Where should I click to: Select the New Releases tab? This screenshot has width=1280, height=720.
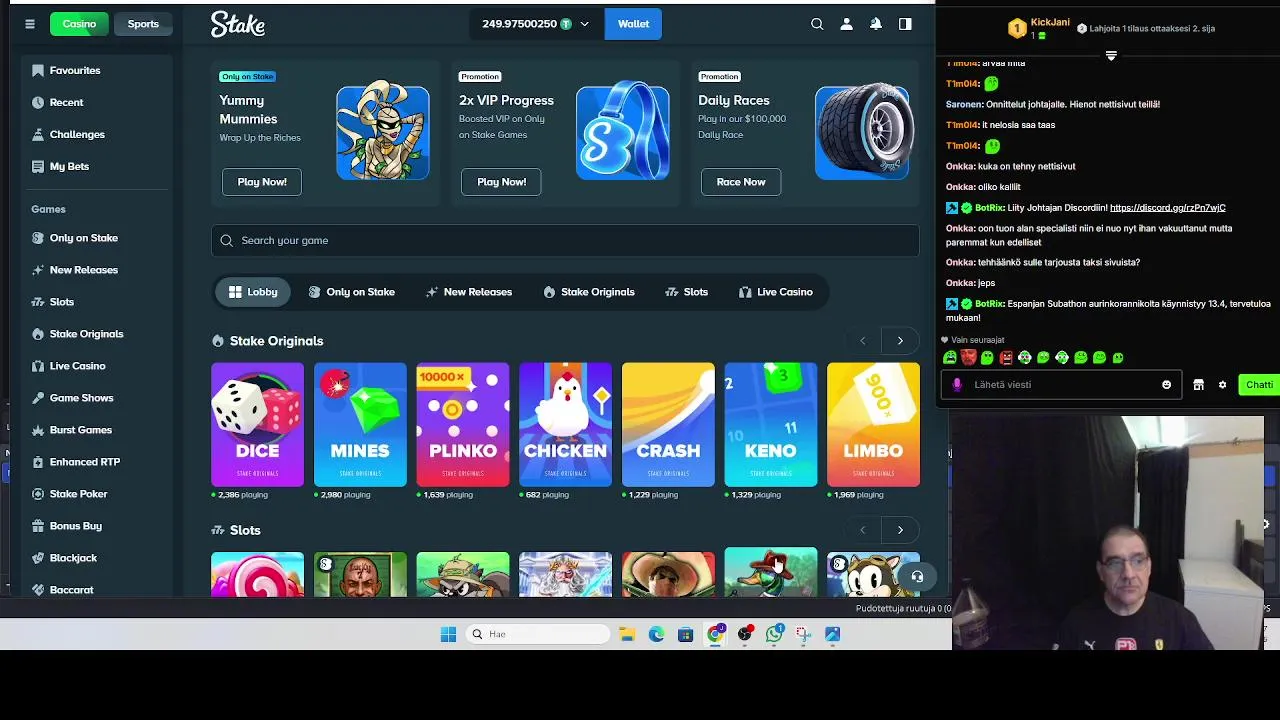click(x=469, y=292)
